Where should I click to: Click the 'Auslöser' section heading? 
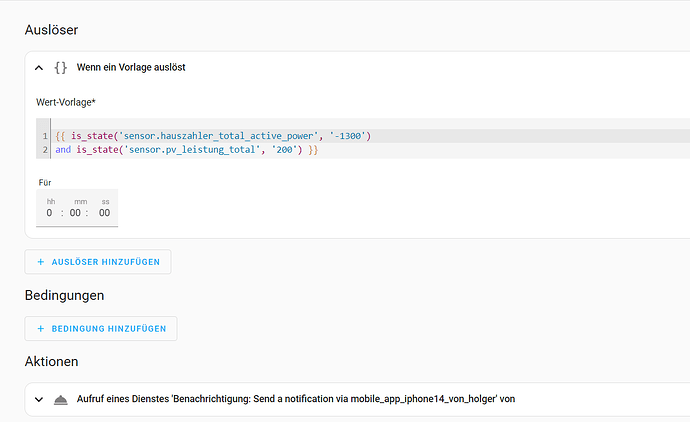click(51, 29)
